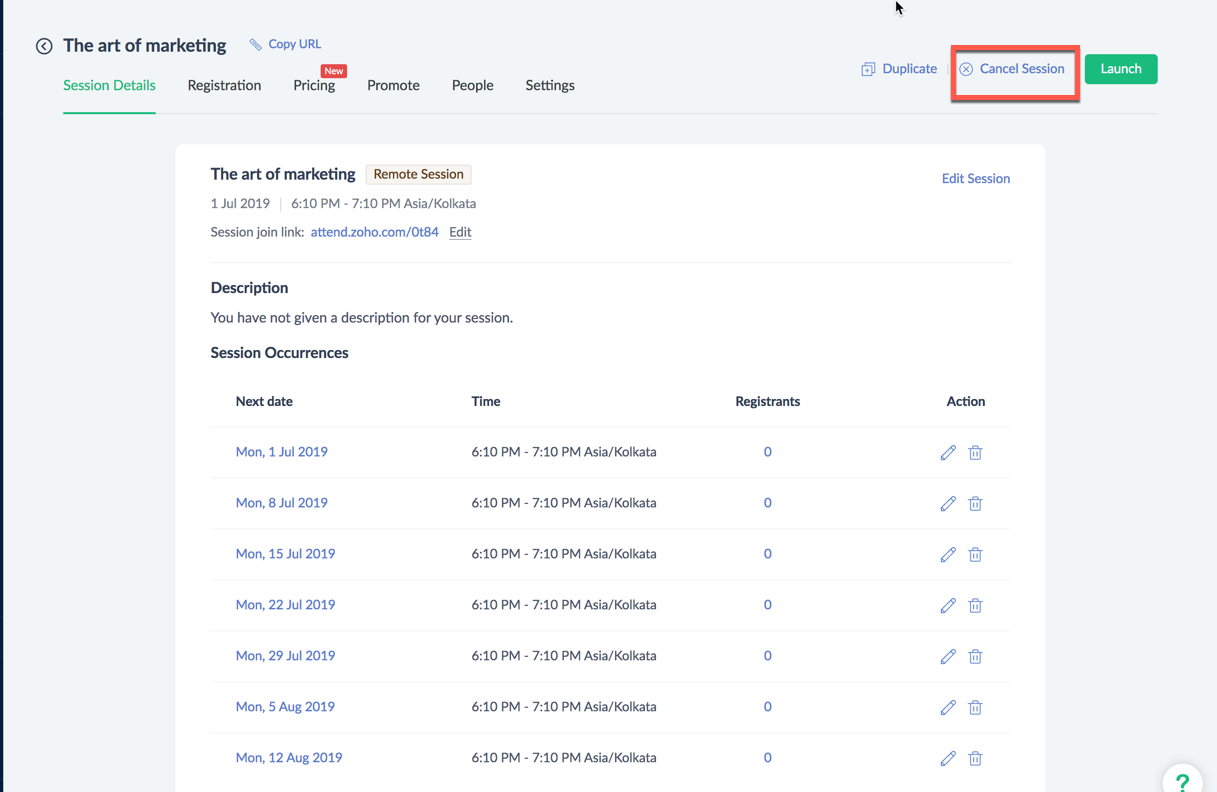This screenshot has width=1217, height=792.
Task: Delete the Mon, 22 Jul 2019 occurrence
Action: (975, 606)
